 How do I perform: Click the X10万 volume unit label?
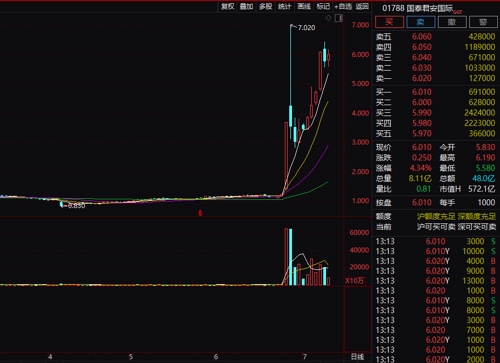click(354, 281)
